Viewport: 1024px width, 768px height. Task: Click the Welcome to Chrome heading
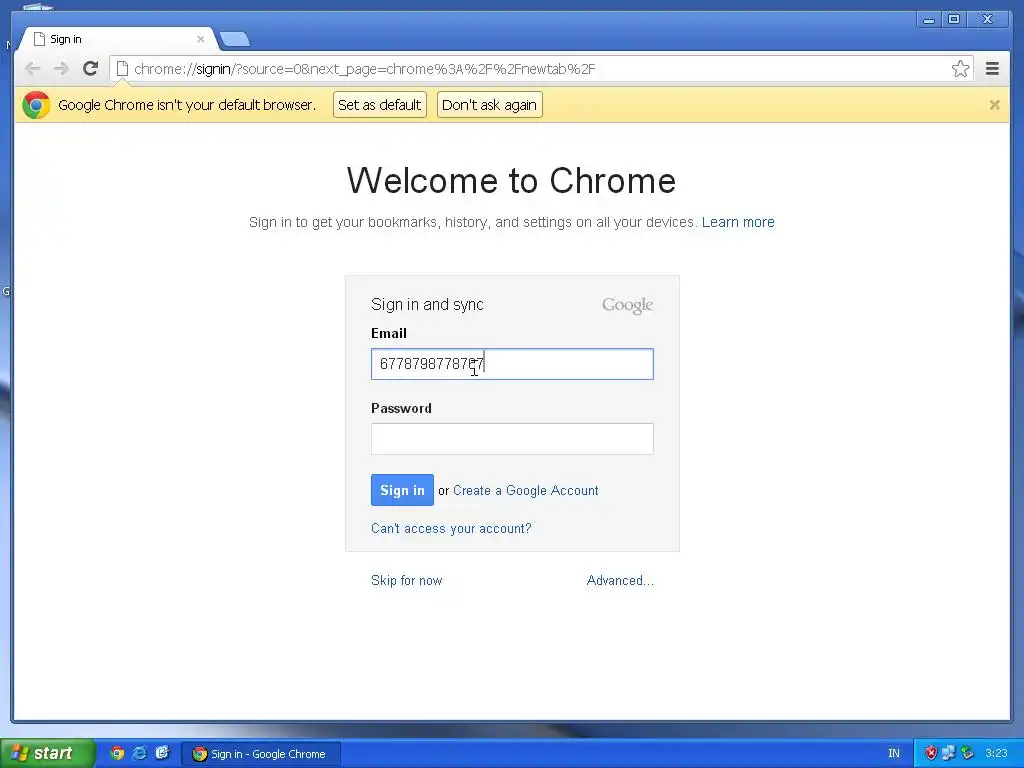(x=511, y=180)
